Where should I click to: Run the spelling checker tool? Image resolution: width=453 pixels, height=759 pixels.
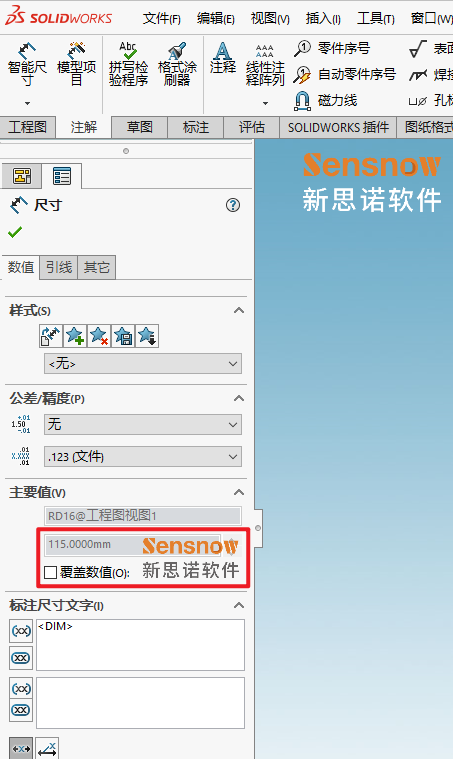click(x=128, y=64)
